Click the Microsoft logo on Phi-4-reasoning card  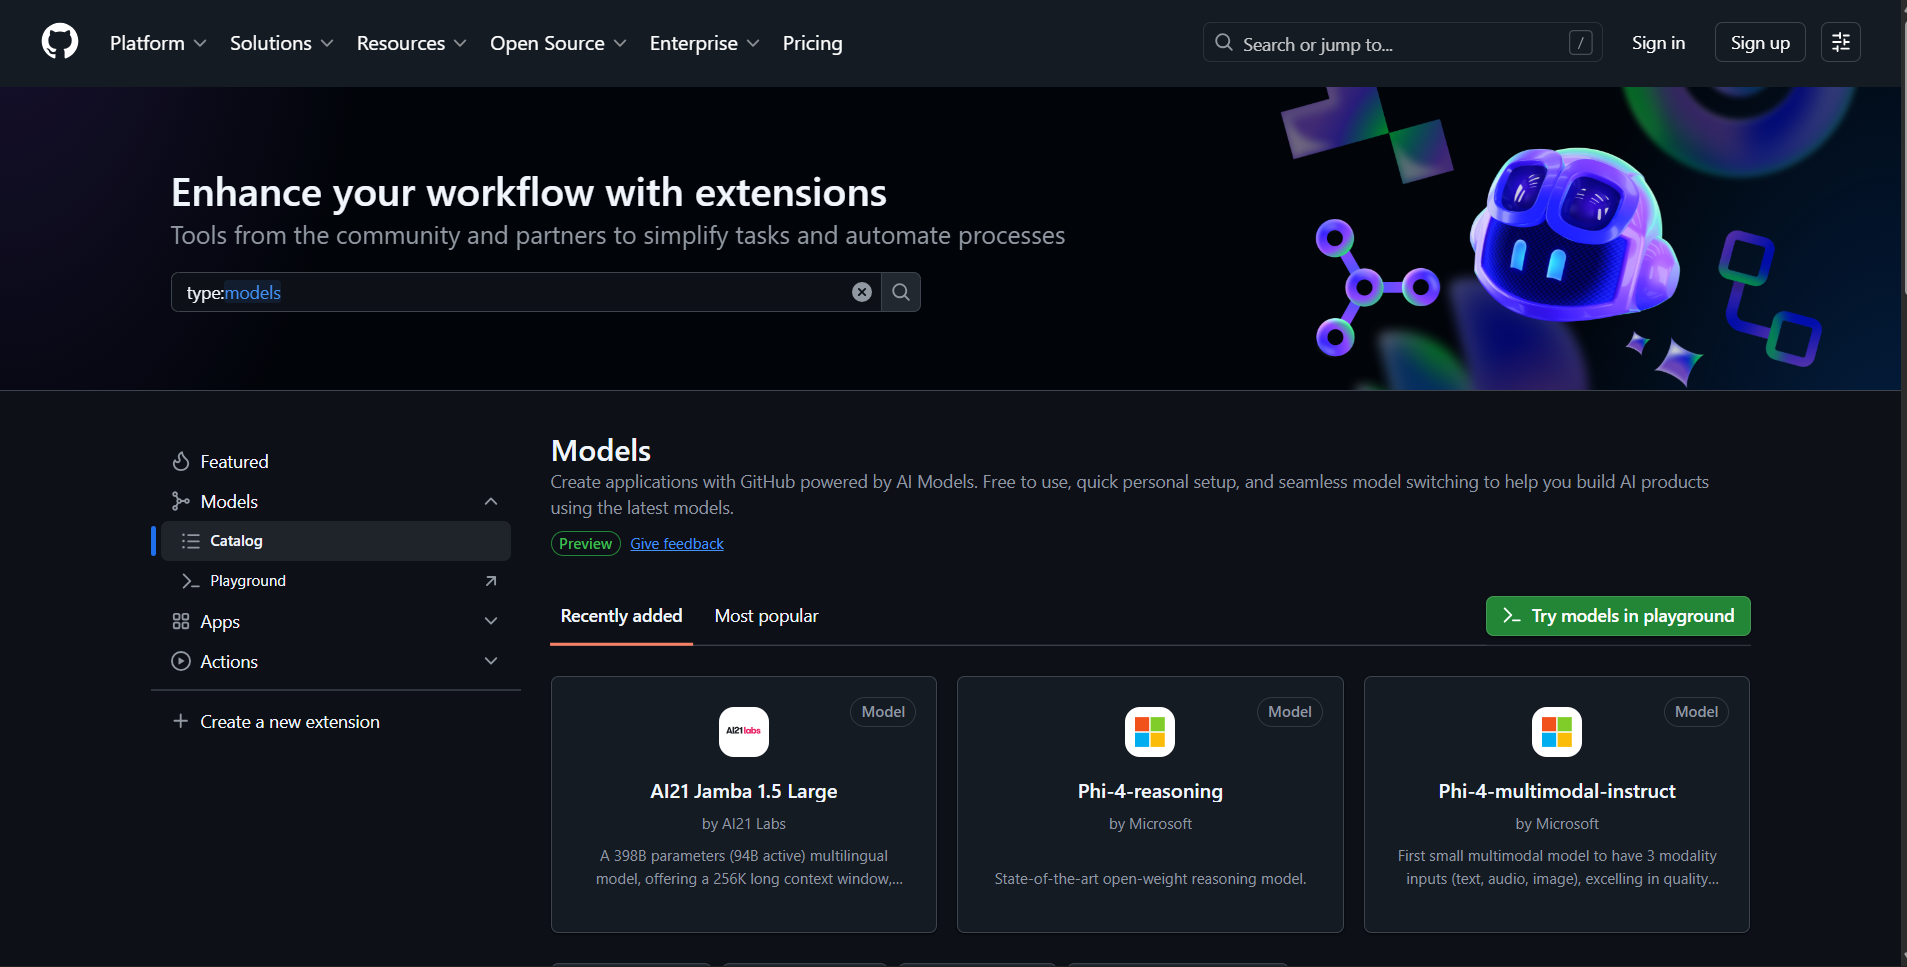click(x=1149, y=731)
